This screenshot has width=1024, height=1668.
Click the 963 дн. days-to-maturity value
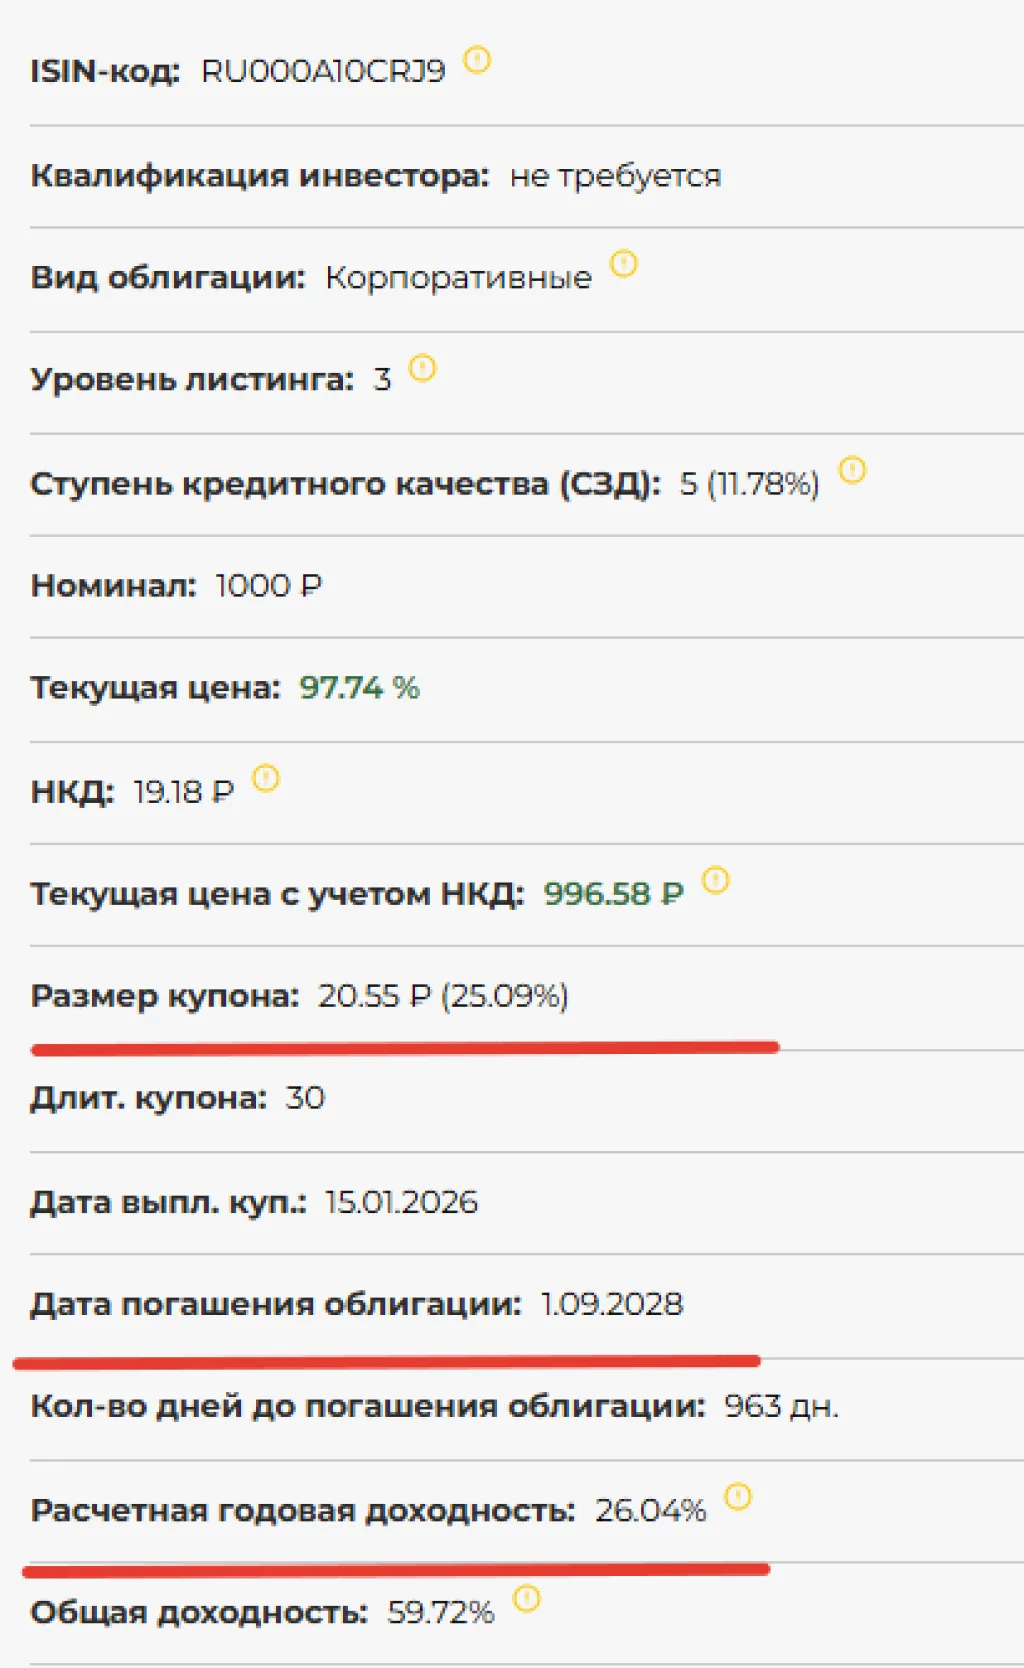pyautogui.click(x=781, y=1407)
